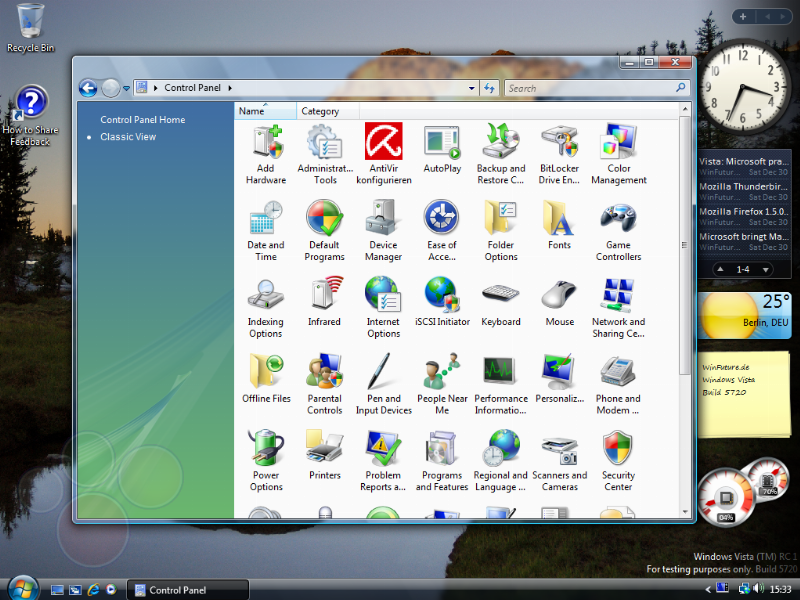Open Folder Options
This screenshot has height=600, width=800.
(501, 231)
